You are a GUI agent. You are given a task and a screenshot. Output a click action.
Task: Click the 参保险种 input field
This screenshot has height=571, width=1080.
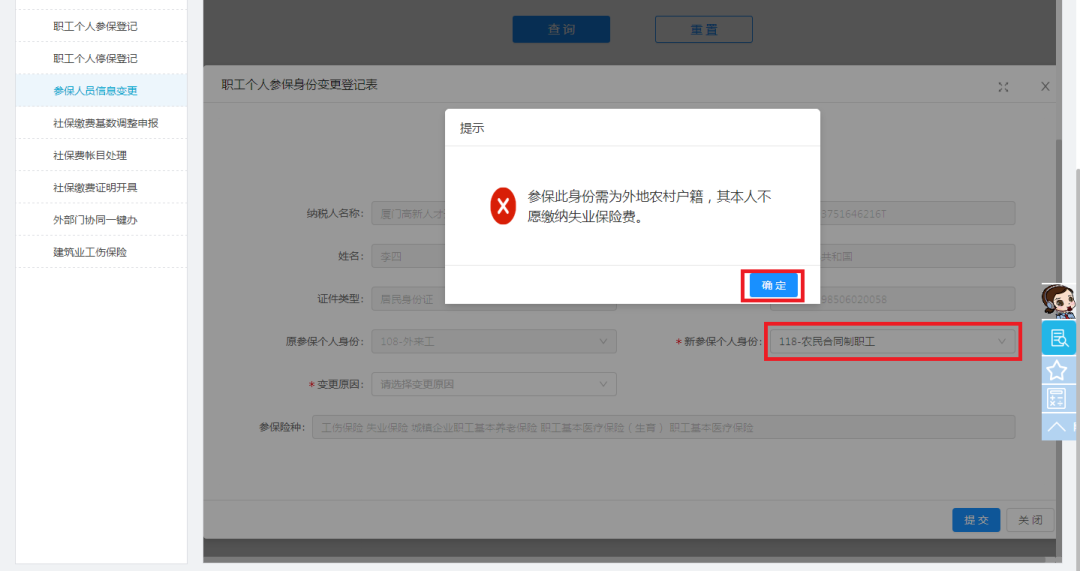[662, 427]
